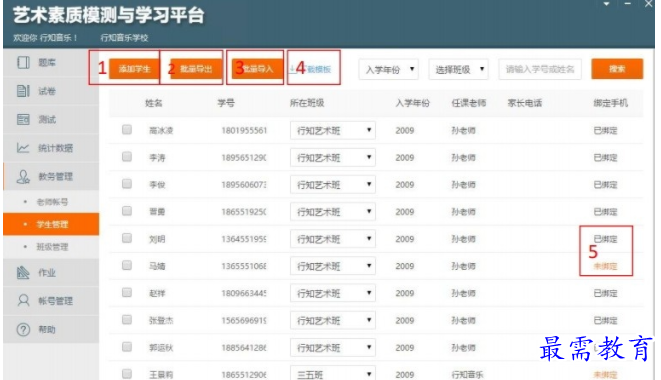Go to 班级管理 submenu item
661x380 pixels.
[52, 247]
